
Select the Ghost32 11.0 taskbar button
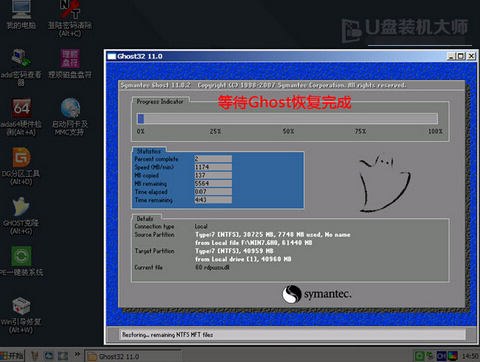coord(133,356)
